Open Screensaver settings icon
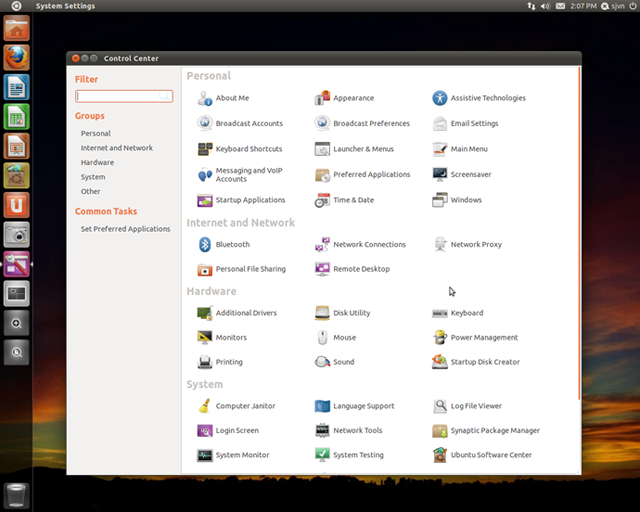Viewport: 640px width, 512px height. (440, 174)
